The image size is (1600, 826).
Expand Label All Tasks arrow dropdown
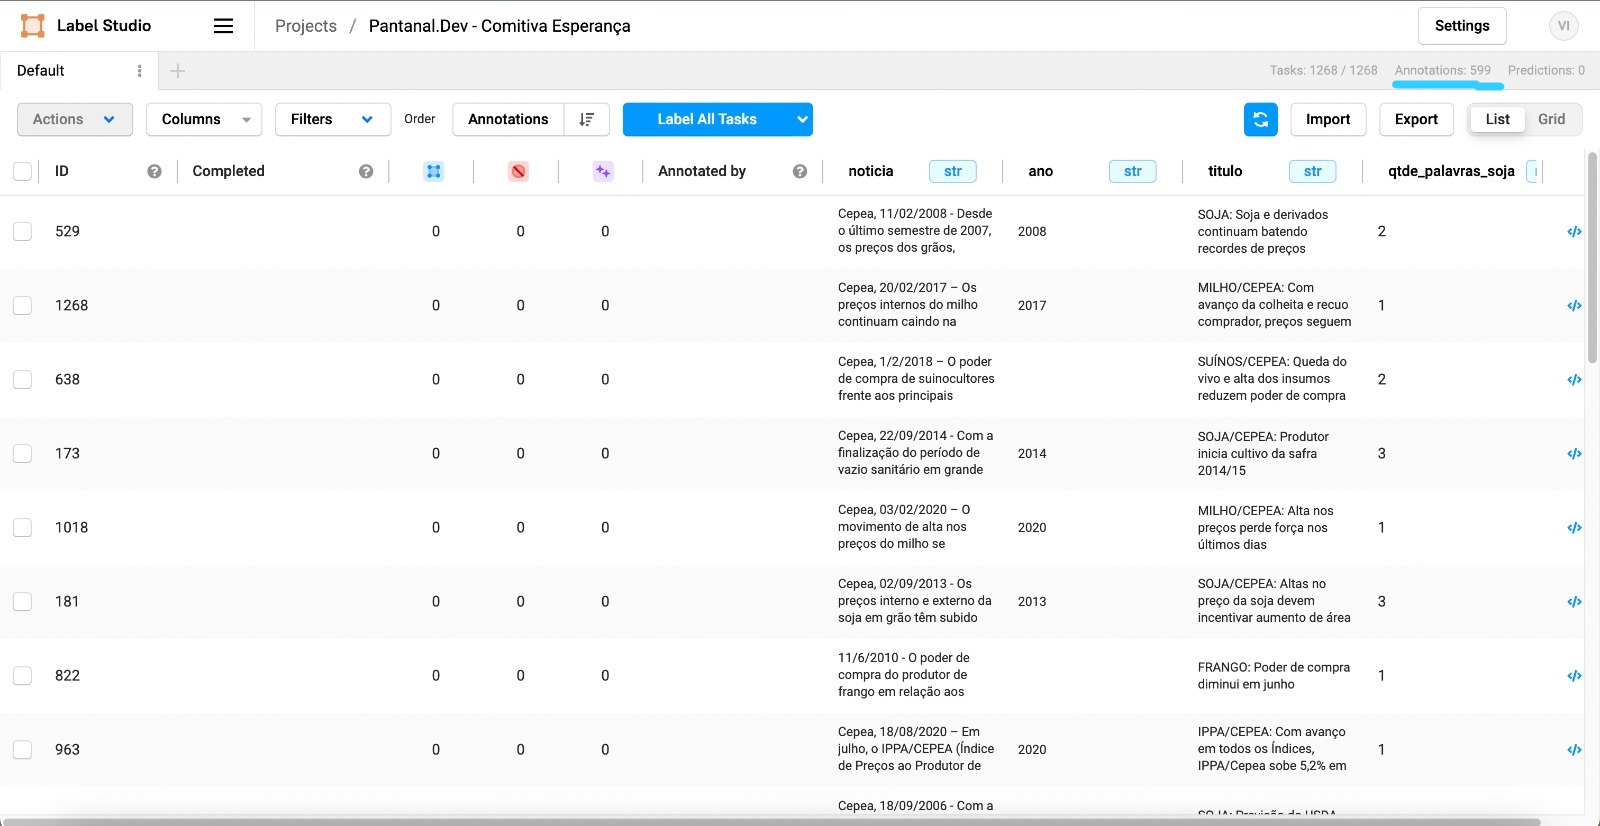(x=802, y=119)
